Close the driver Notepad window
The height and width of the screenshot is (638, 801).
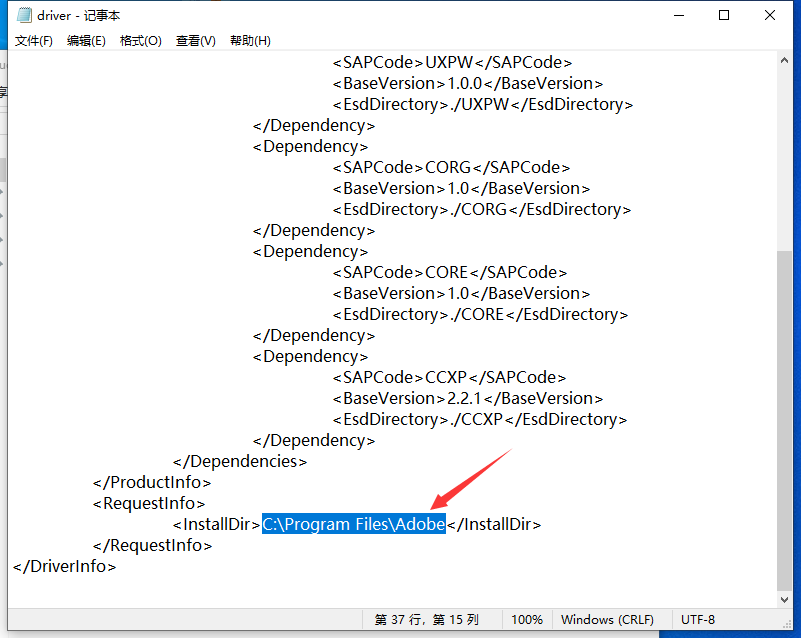point(770,15)
